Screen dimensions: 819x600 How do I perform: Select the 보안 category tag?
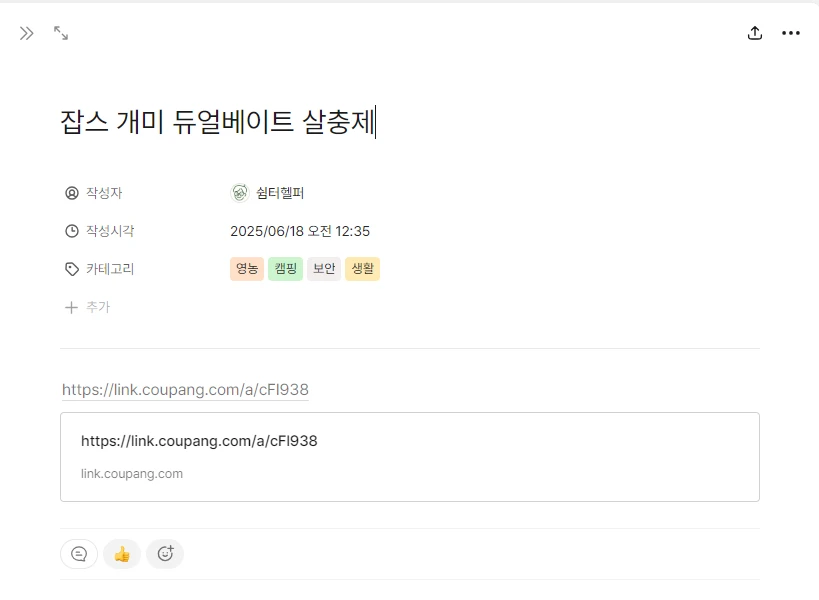coord(324,269)
